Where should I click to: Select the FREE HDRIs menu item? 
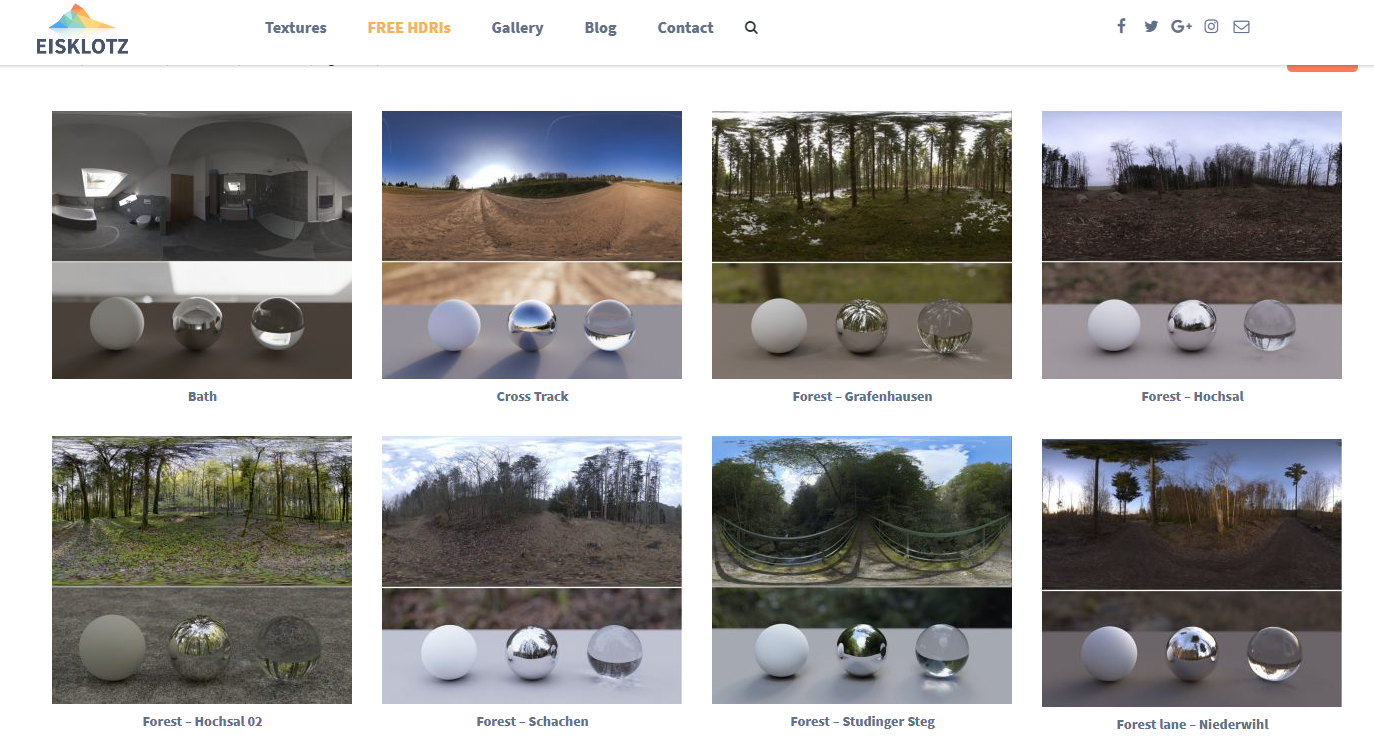point(409,28)
